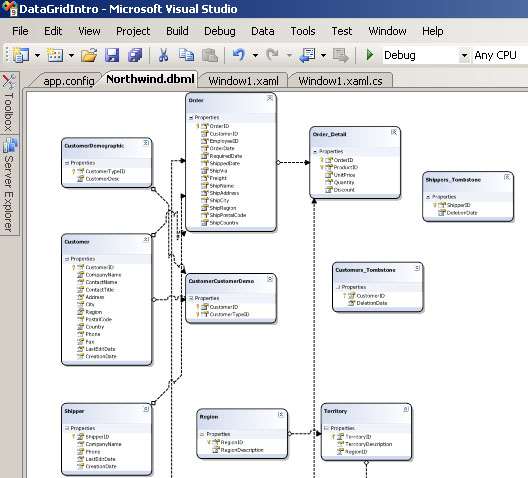Start debugging with green play icon
The height and width of the screenshot is (478, 528).
click(x=370, y=55)
